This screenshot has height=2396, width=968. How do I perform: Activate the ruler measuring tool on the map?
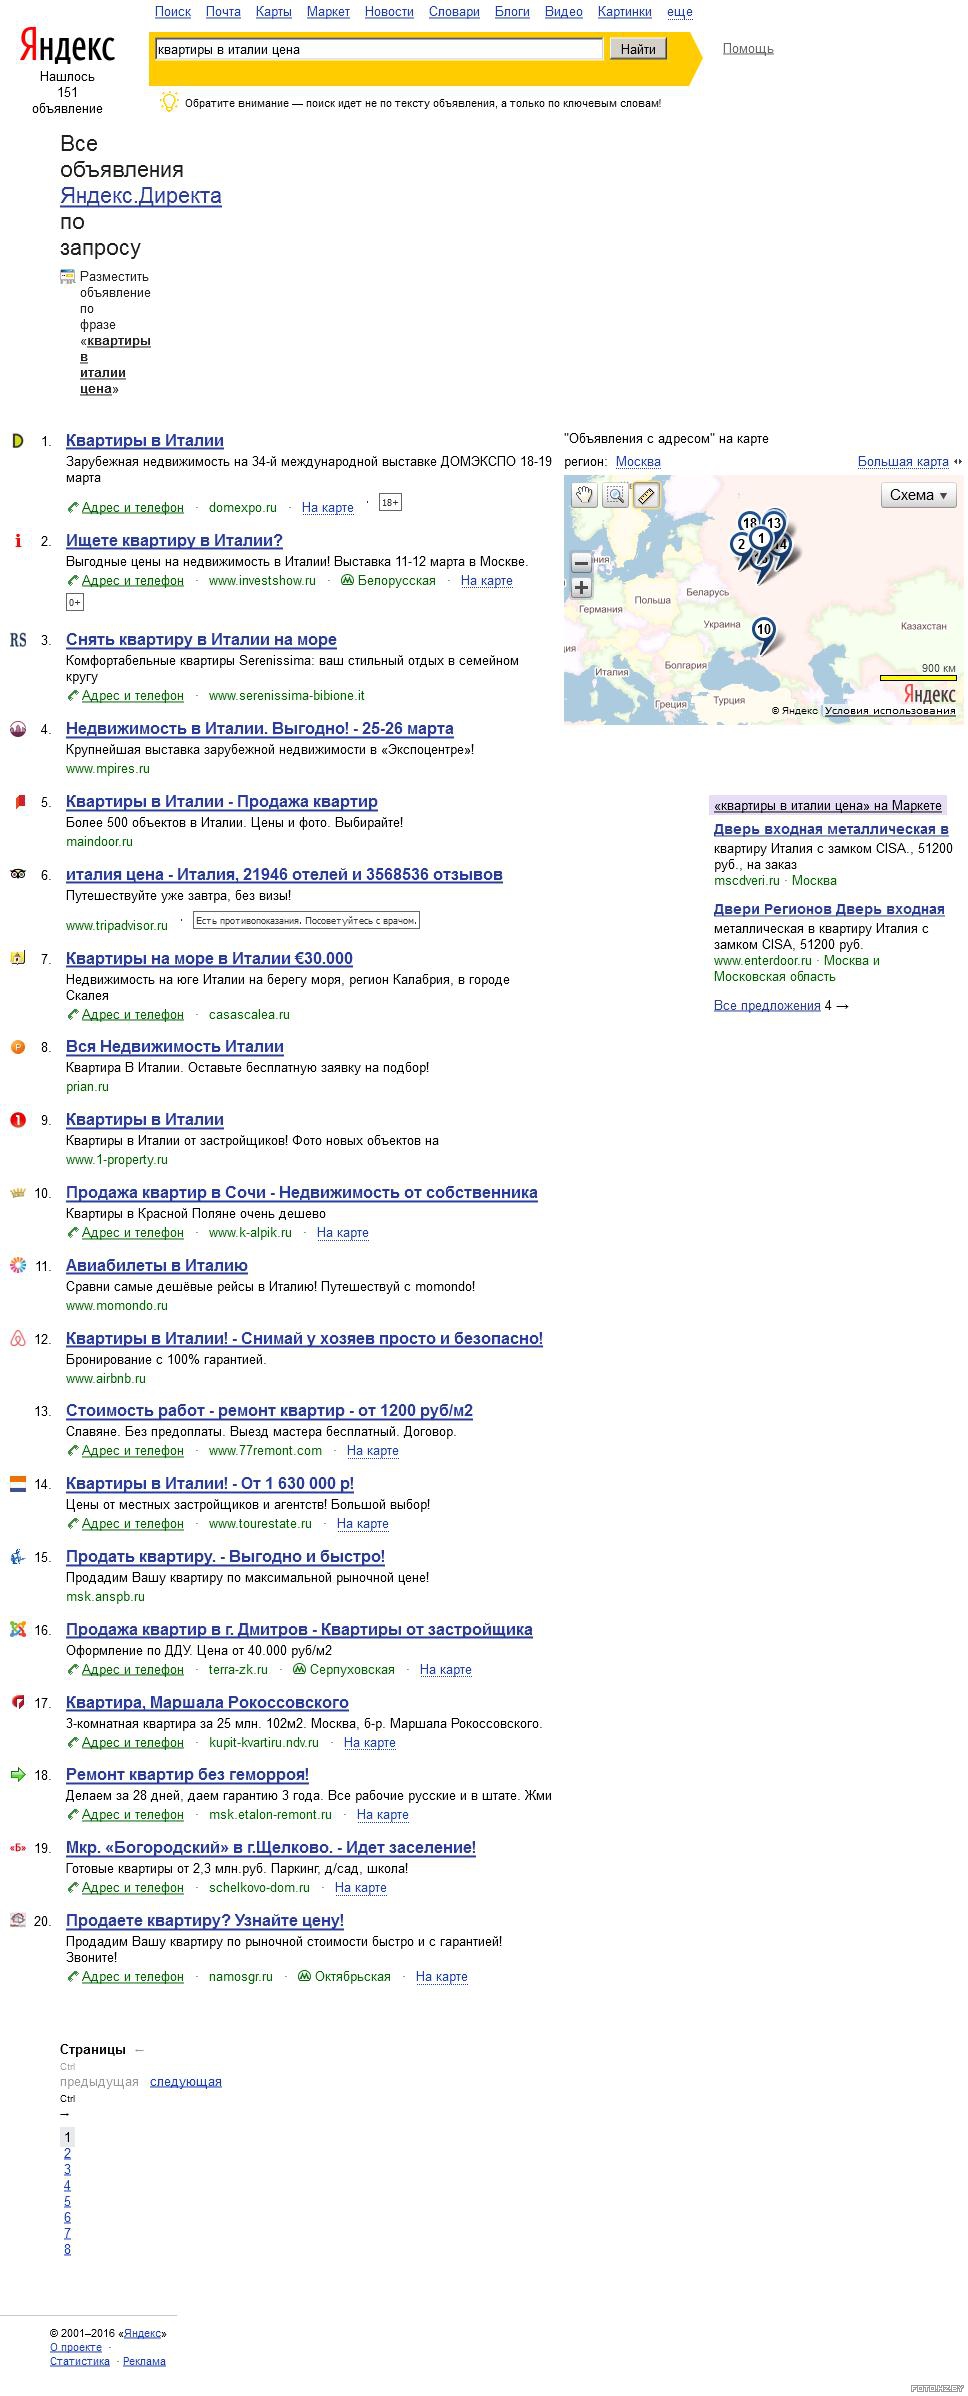[x=646, y=495]
